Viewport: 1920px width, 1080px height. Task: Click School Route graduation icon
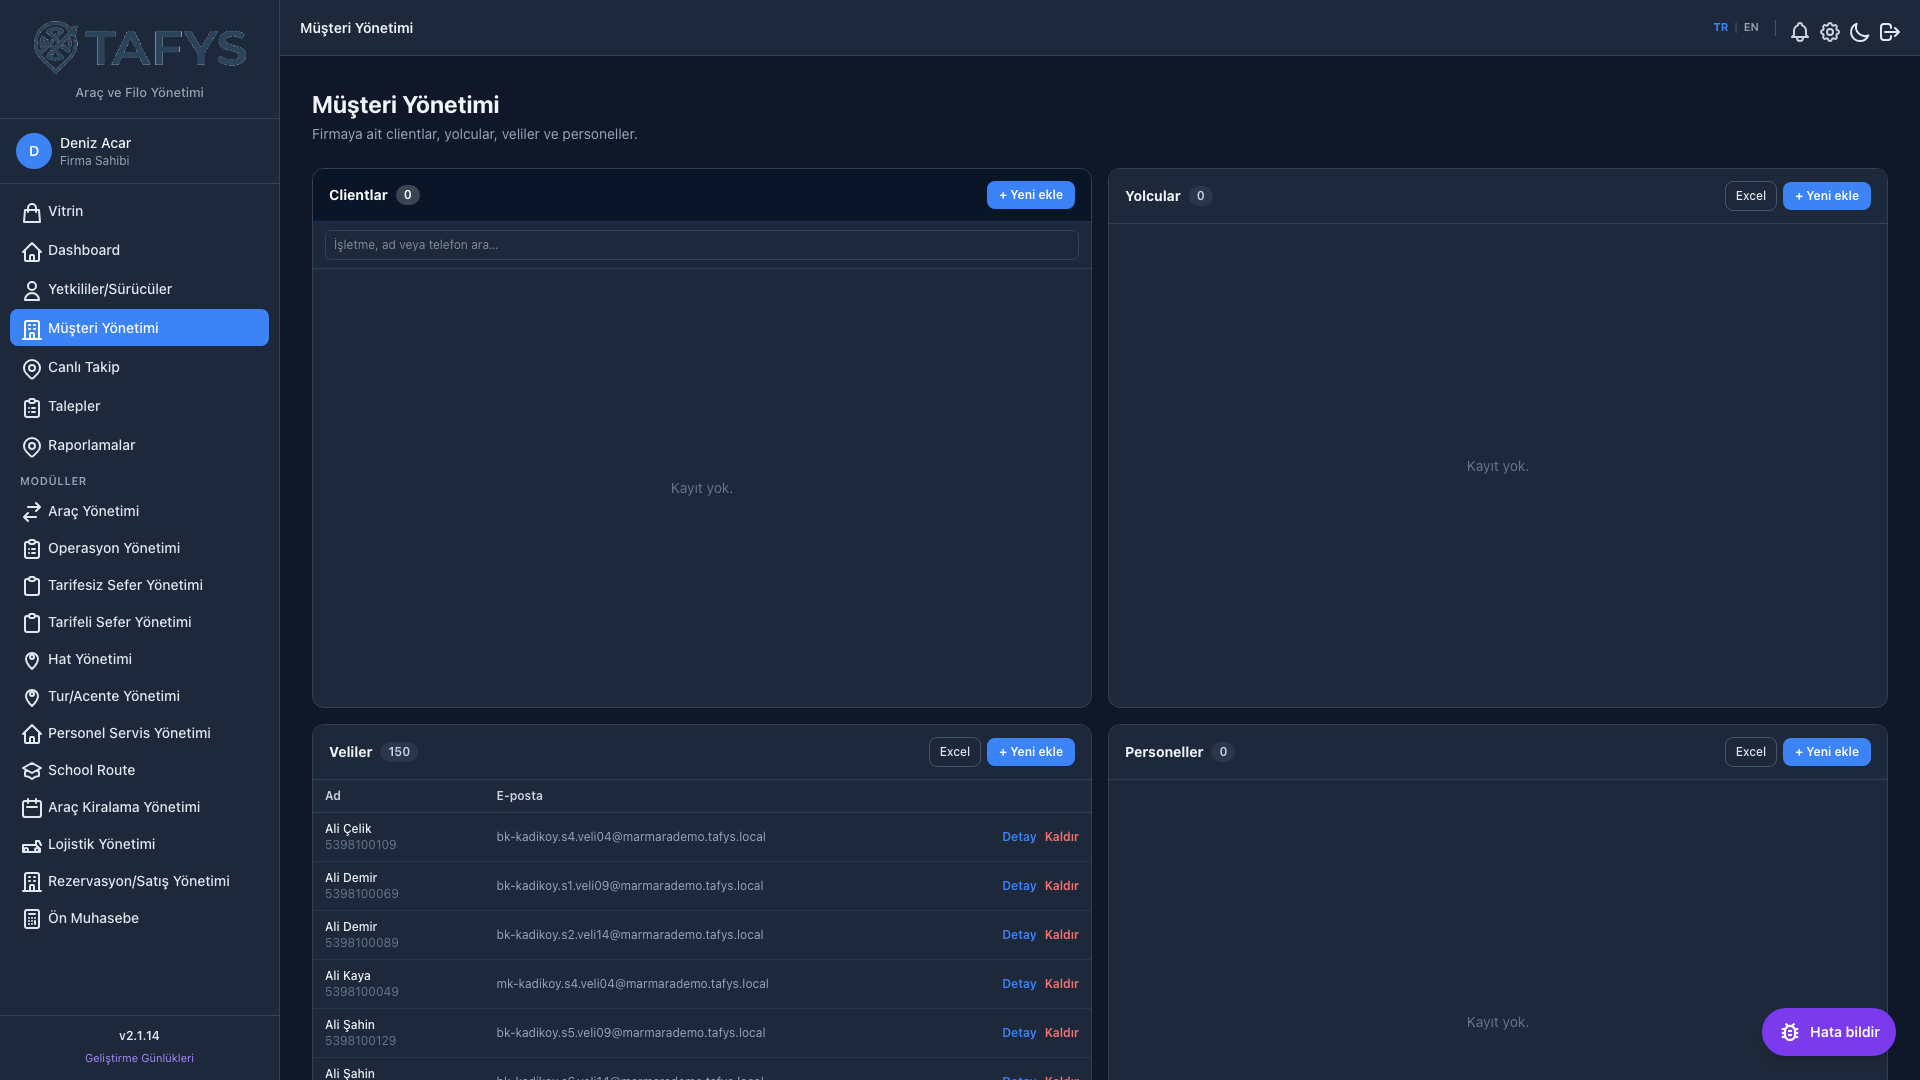(32, 771)
